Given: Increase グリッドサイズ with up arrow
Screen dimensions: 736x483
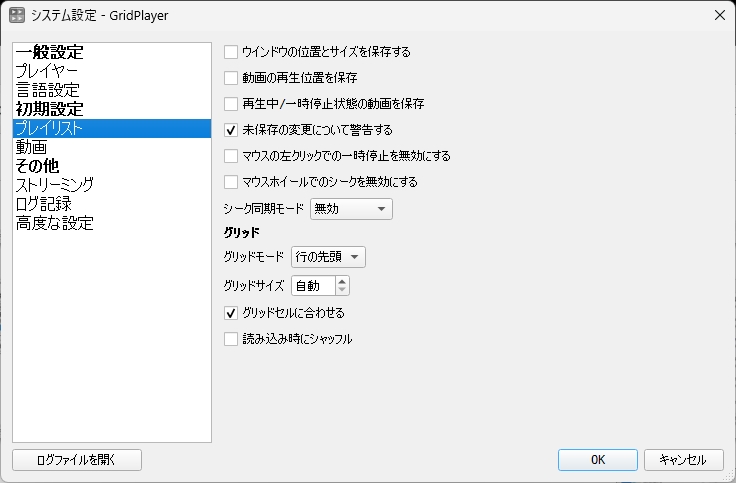Looking at the screenshot, I should click(343, 281).
